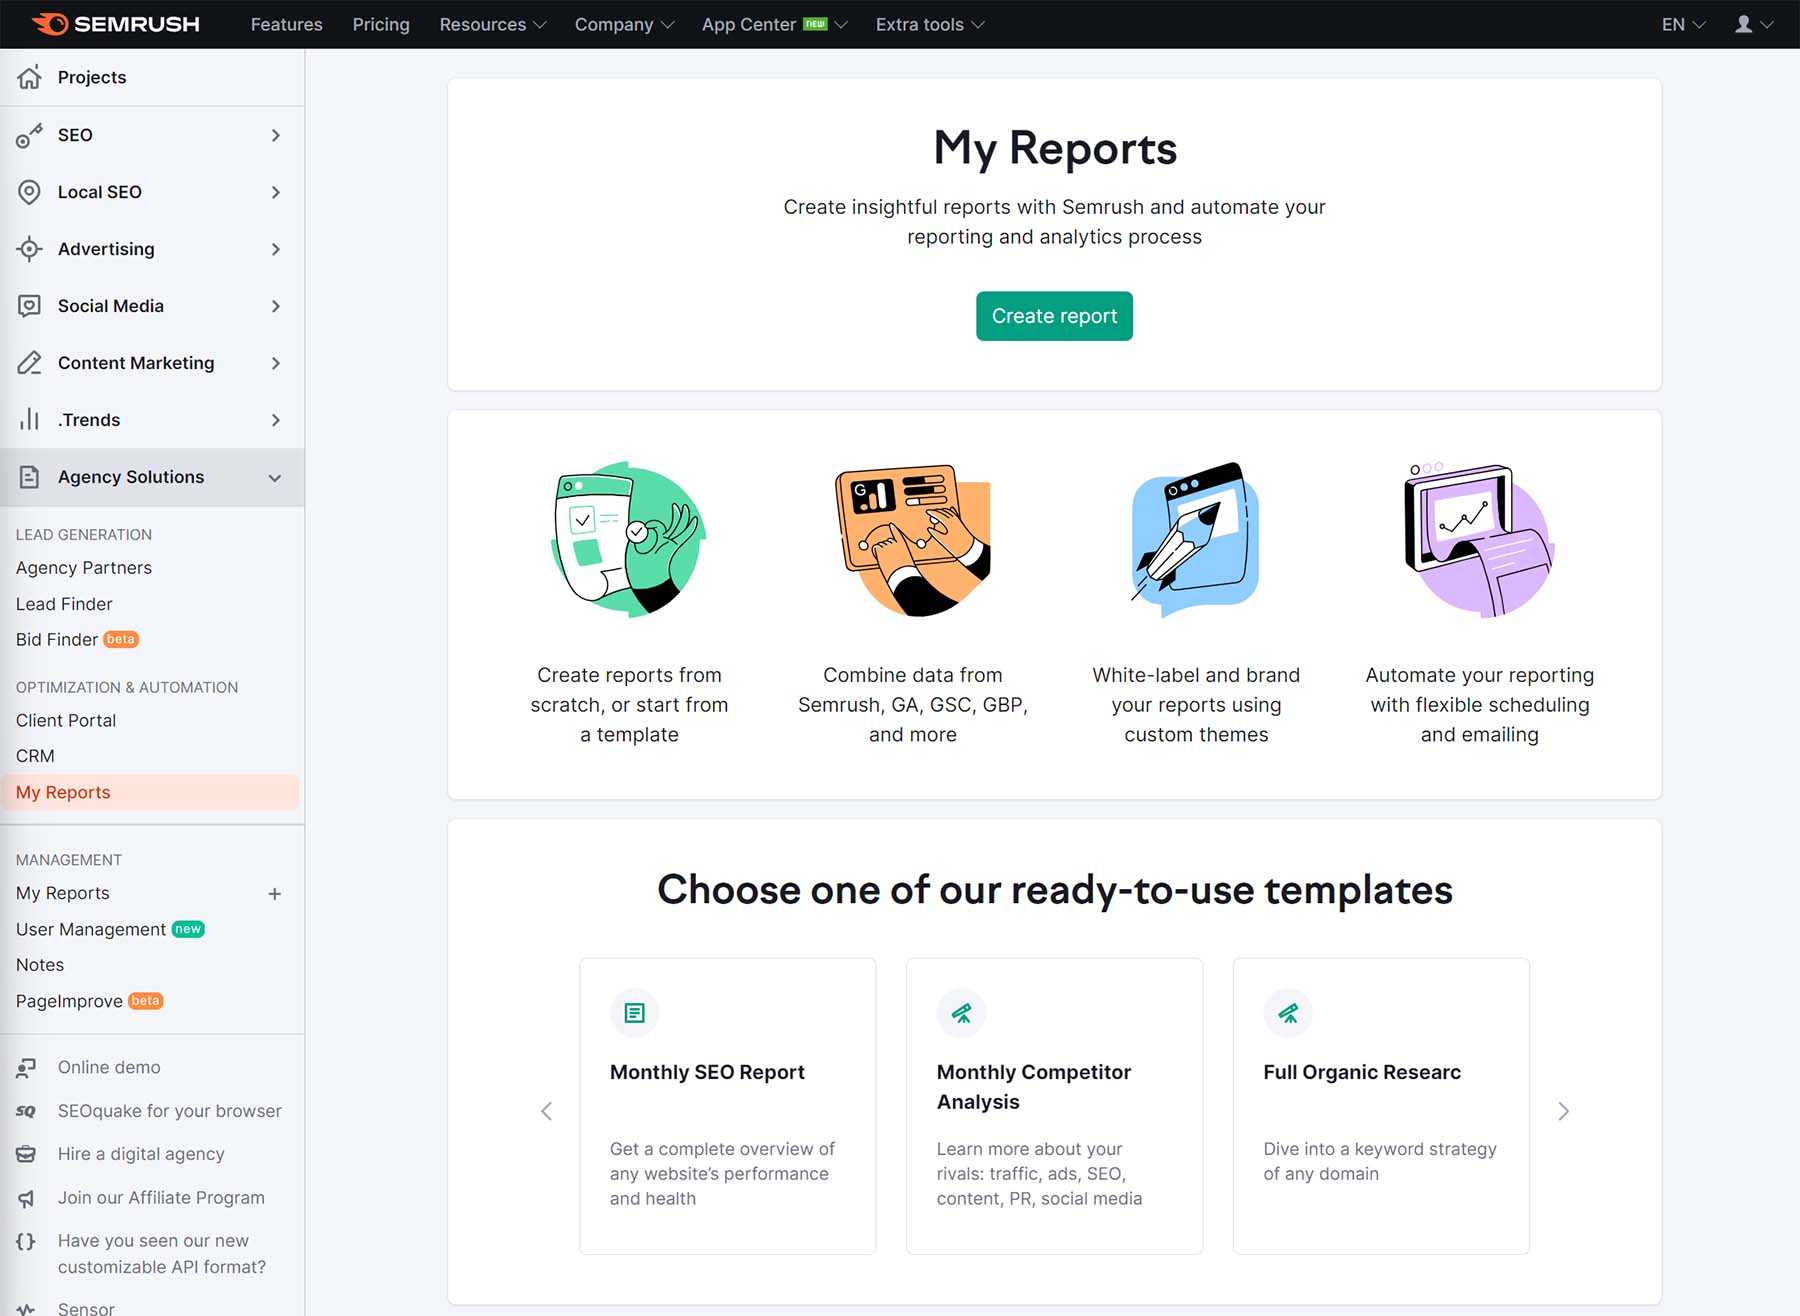Collapse the Agency Solutions section

tap(275, 477)
